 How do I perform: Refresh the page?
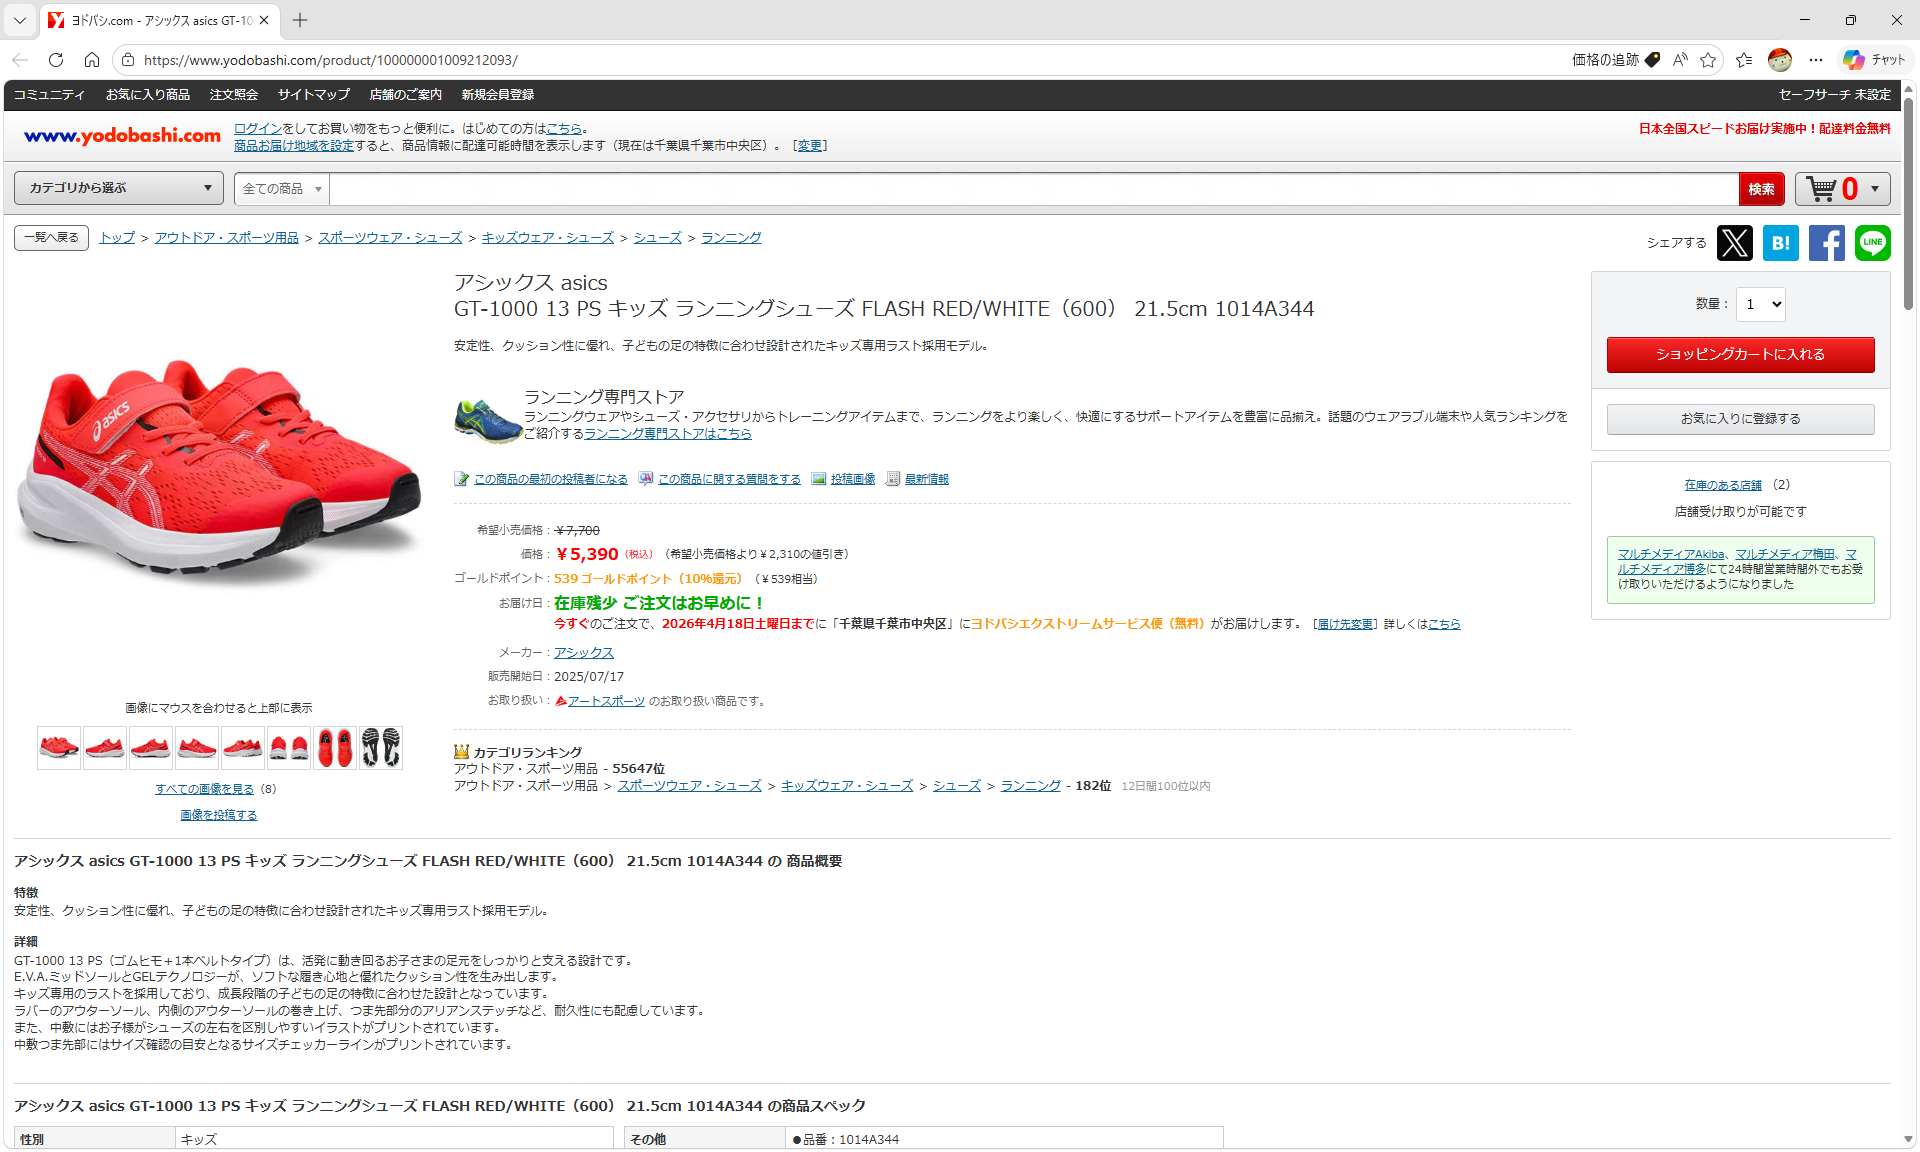(x=56, y=60)
